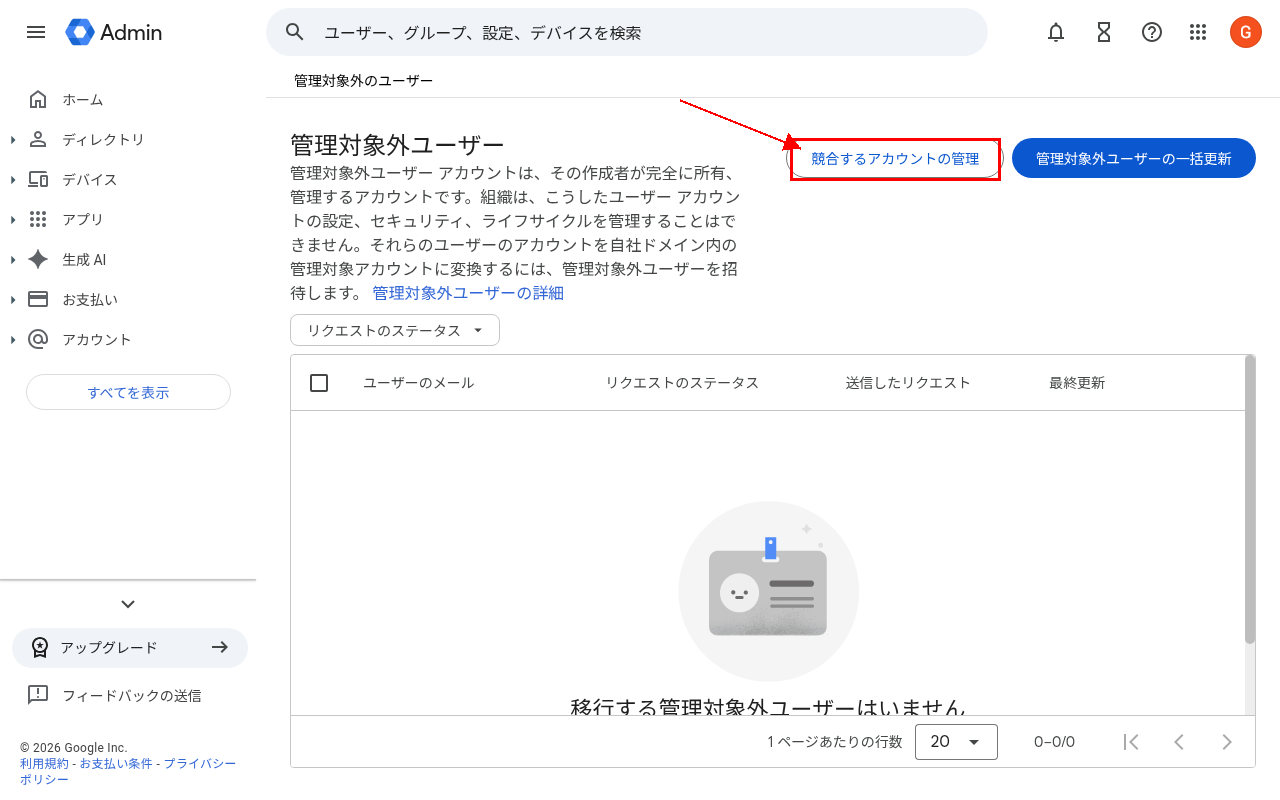Expand the ディレクトリ menu arrow
This screenshot has width=1280, height=800.
(x=13, y=139)
